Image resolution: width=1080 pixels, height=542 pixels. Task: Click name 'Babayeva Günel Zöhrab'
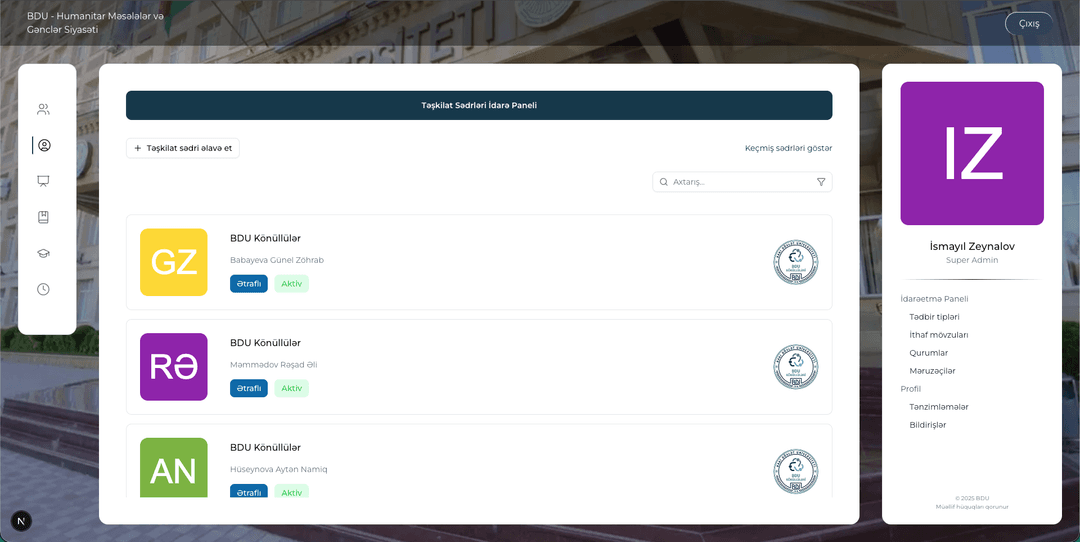pyautogui.click(x=277, y=260)
